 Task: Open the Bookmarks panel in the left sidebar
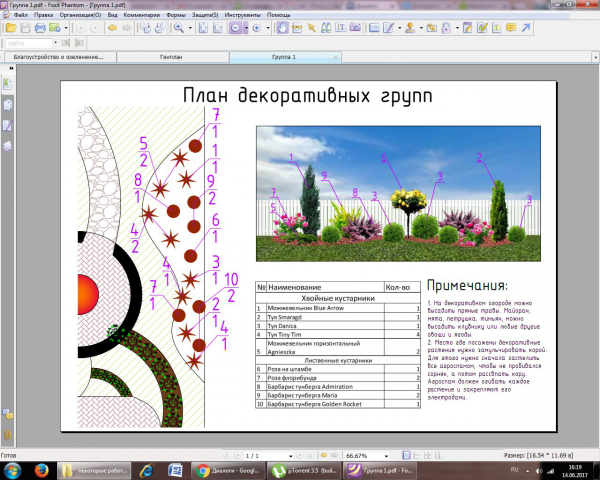tap(8, 84)
